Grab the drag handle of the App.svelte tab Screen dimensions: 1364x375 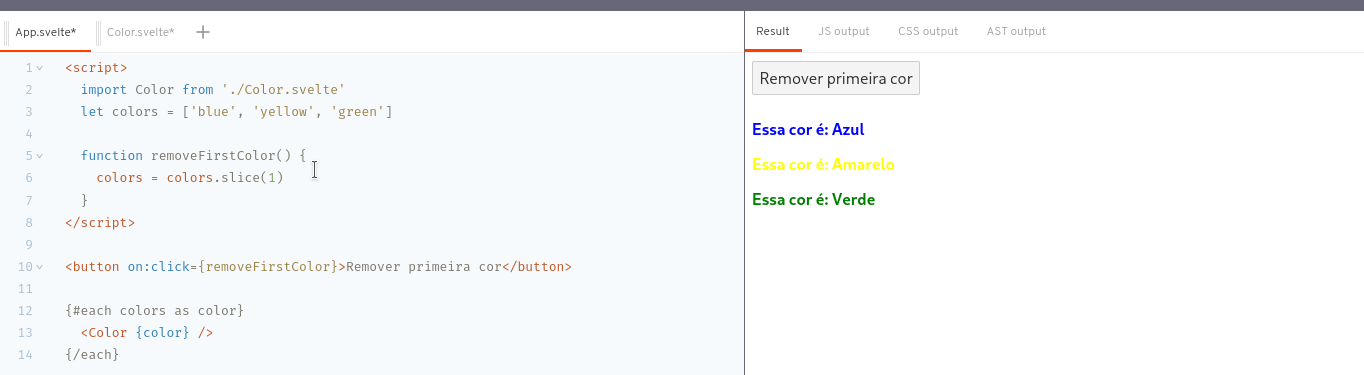7,32
